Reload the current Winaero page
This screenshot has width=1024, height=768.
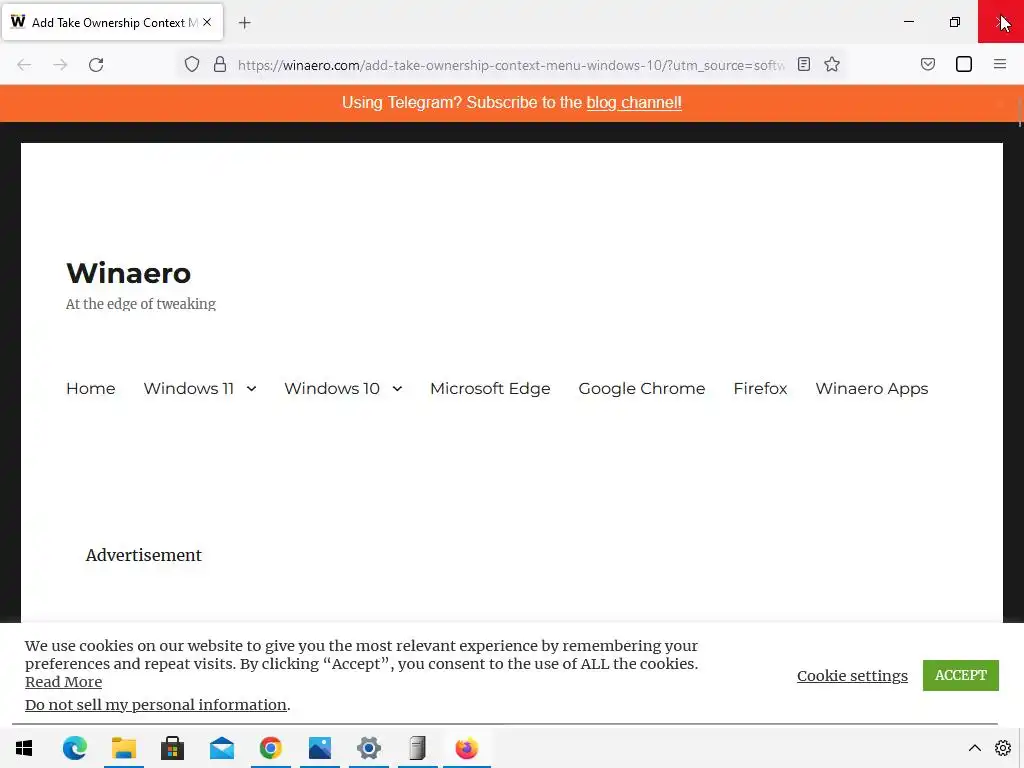pyautogui.click(x=96, y=65)
